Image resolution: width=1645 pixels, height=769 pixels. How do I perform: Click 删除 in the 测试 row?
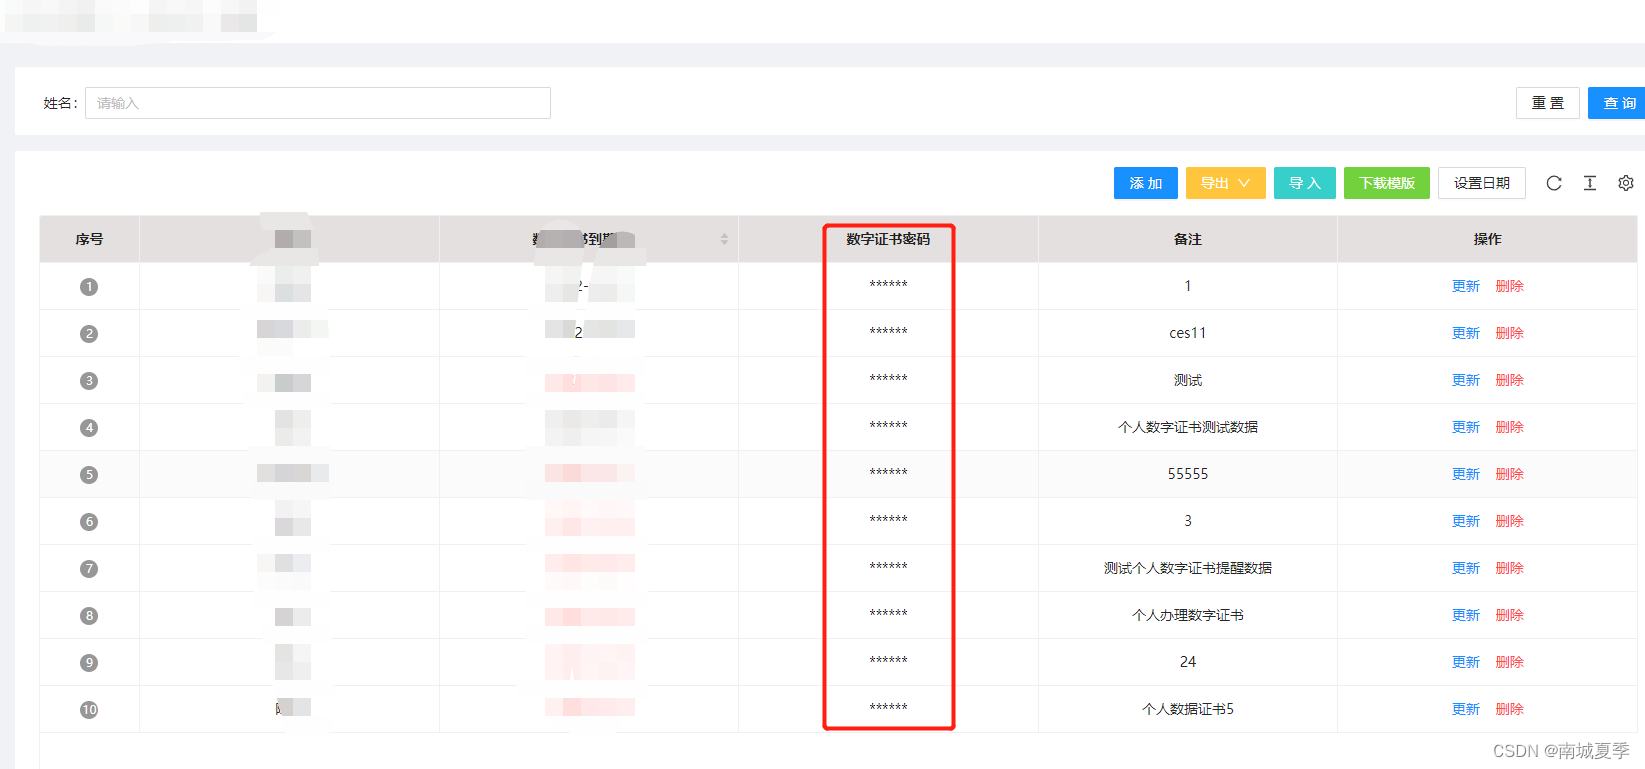pyautogui.click(x=1510, y=380)
